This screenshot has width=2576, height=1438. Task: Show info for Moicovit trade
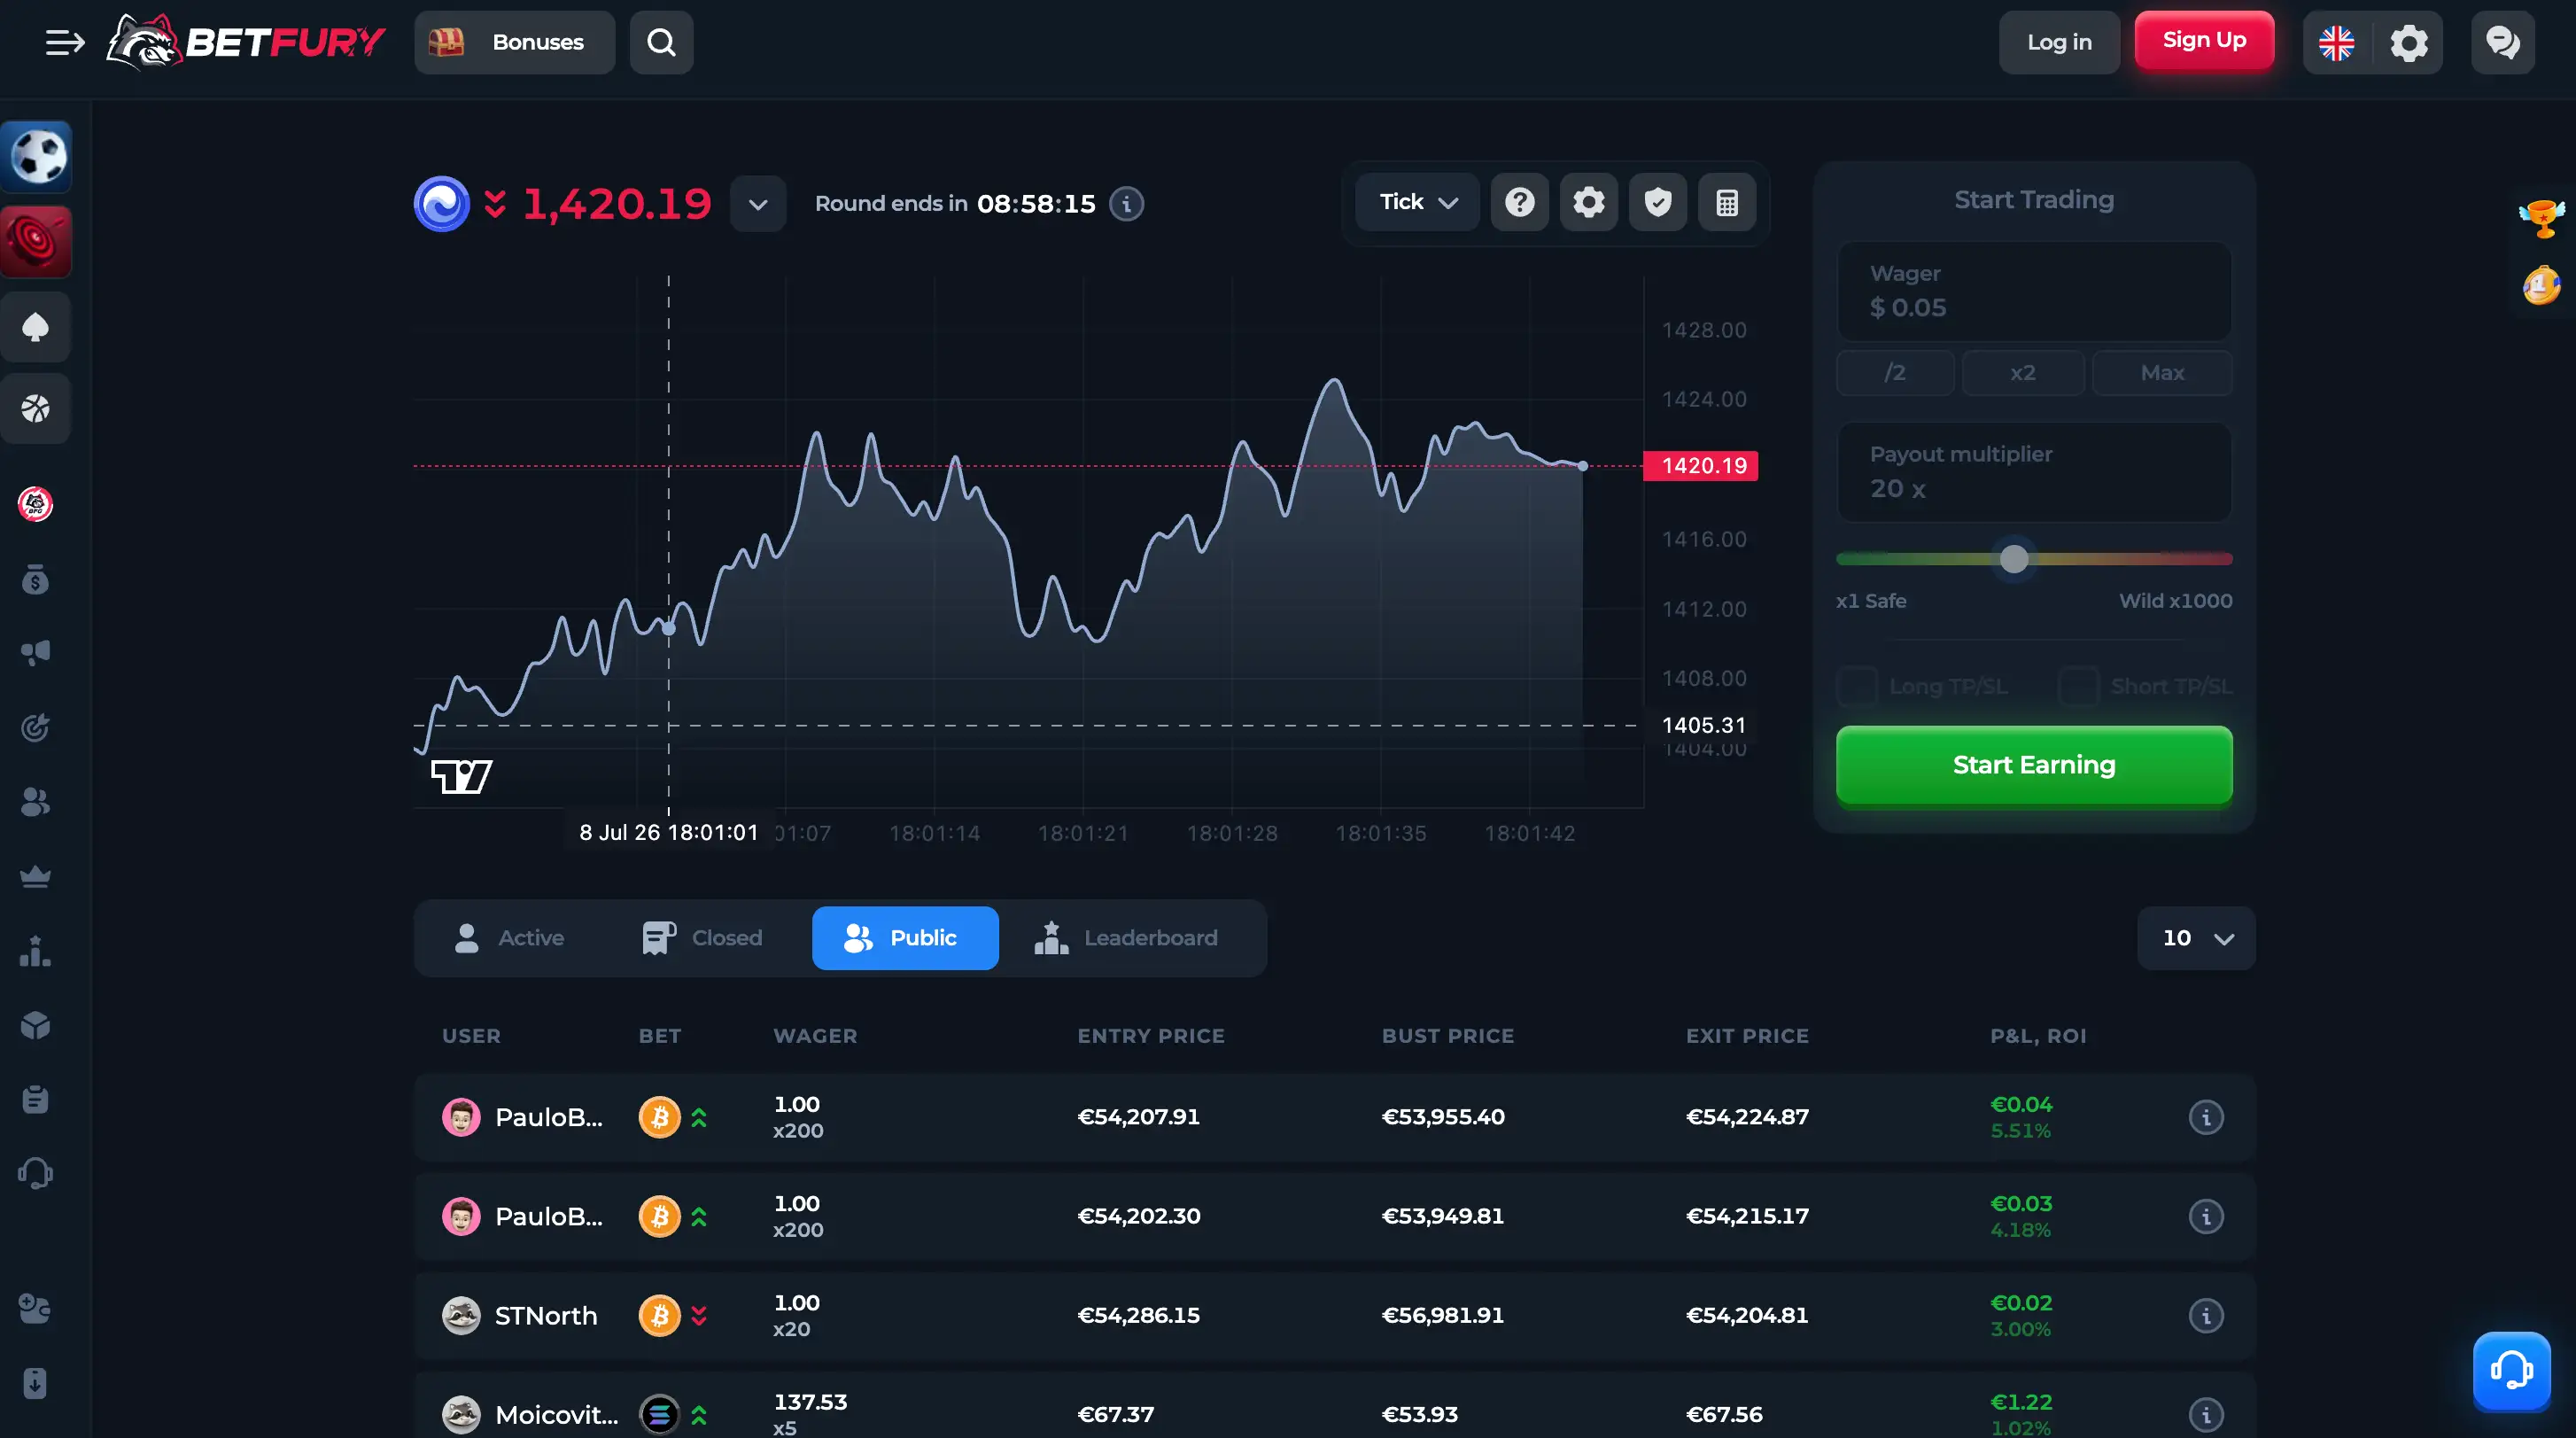click(x=2206, y=1414)
